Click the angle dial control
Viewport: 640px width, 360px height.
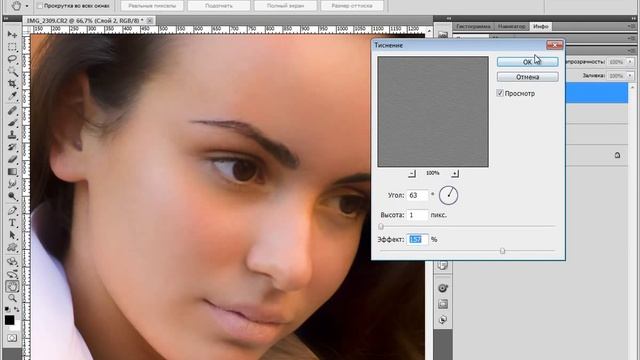(448, 195)
